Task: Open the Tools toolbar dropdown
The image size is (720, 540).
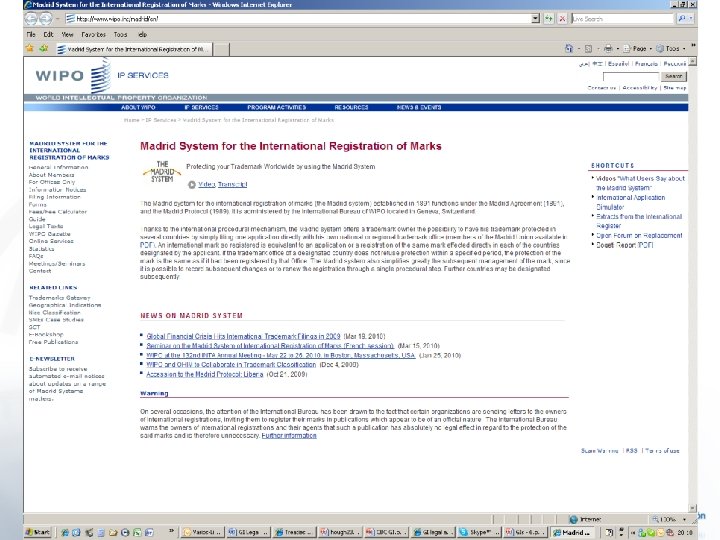Action: tap(671, 48)
